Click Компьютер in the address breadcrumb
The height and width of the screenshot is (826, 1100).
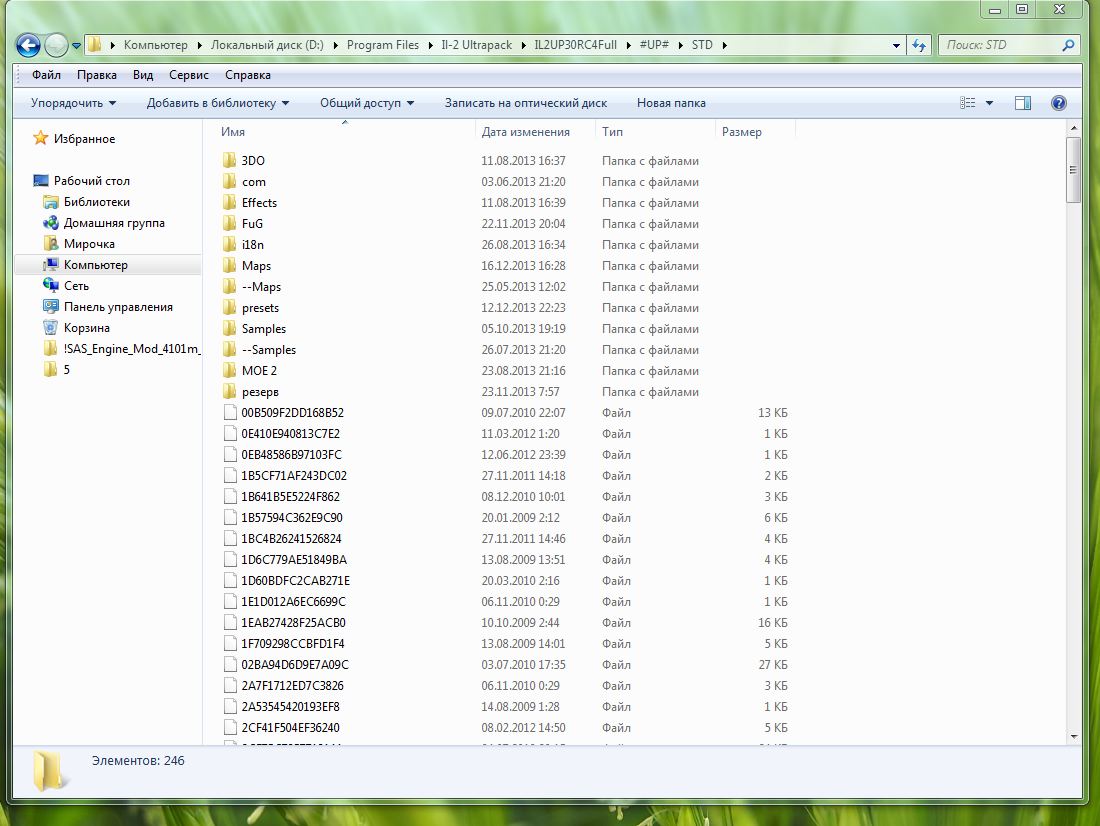[x=156, y=45]
